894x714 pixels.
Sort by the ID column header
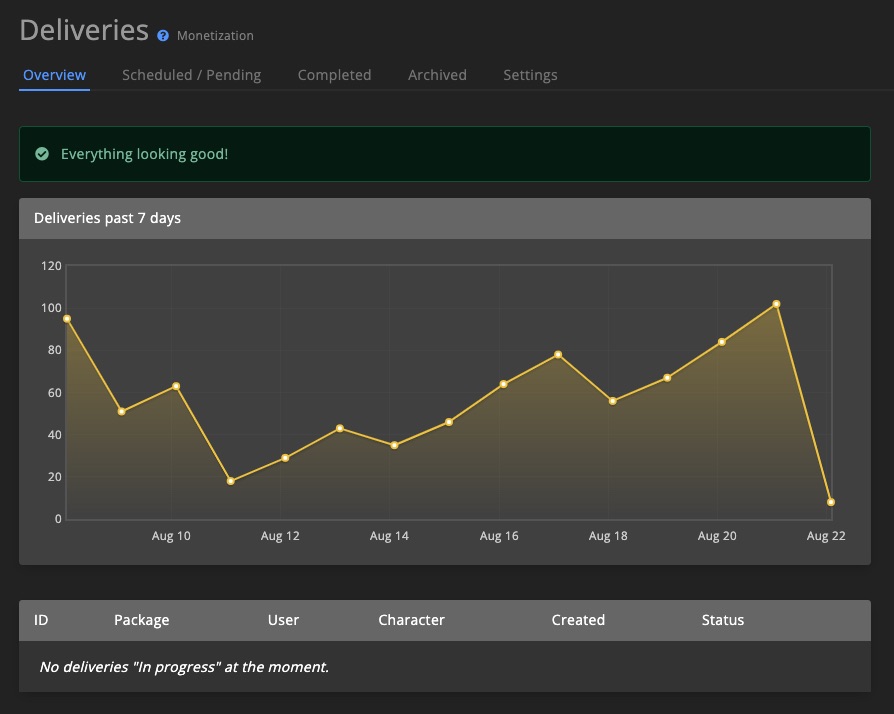click(x=41, y=620)
